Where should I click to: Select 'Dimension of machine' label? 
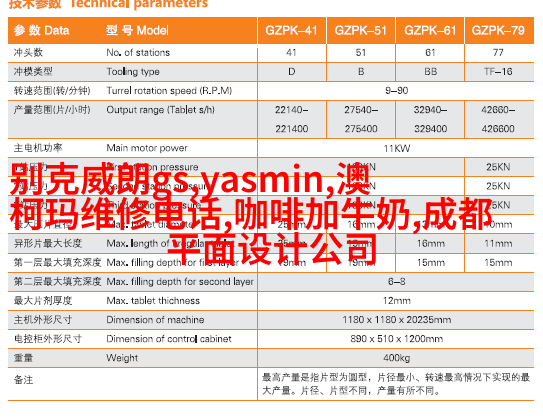pos(155,320)
